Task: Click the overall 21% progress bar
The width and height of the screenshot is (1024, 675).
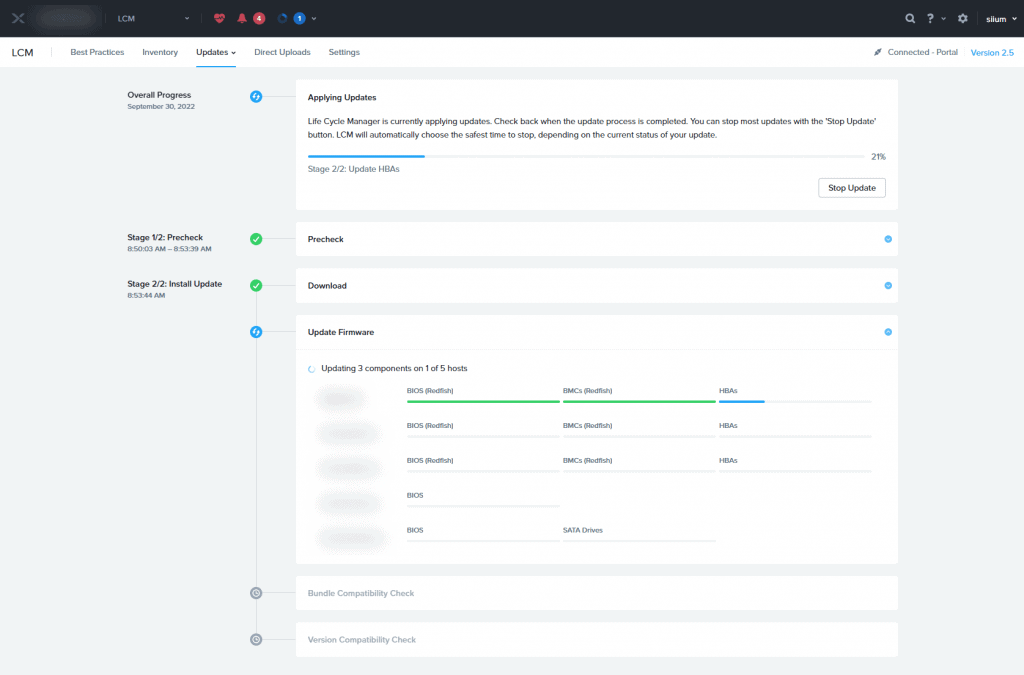Action: coord(586,157)
